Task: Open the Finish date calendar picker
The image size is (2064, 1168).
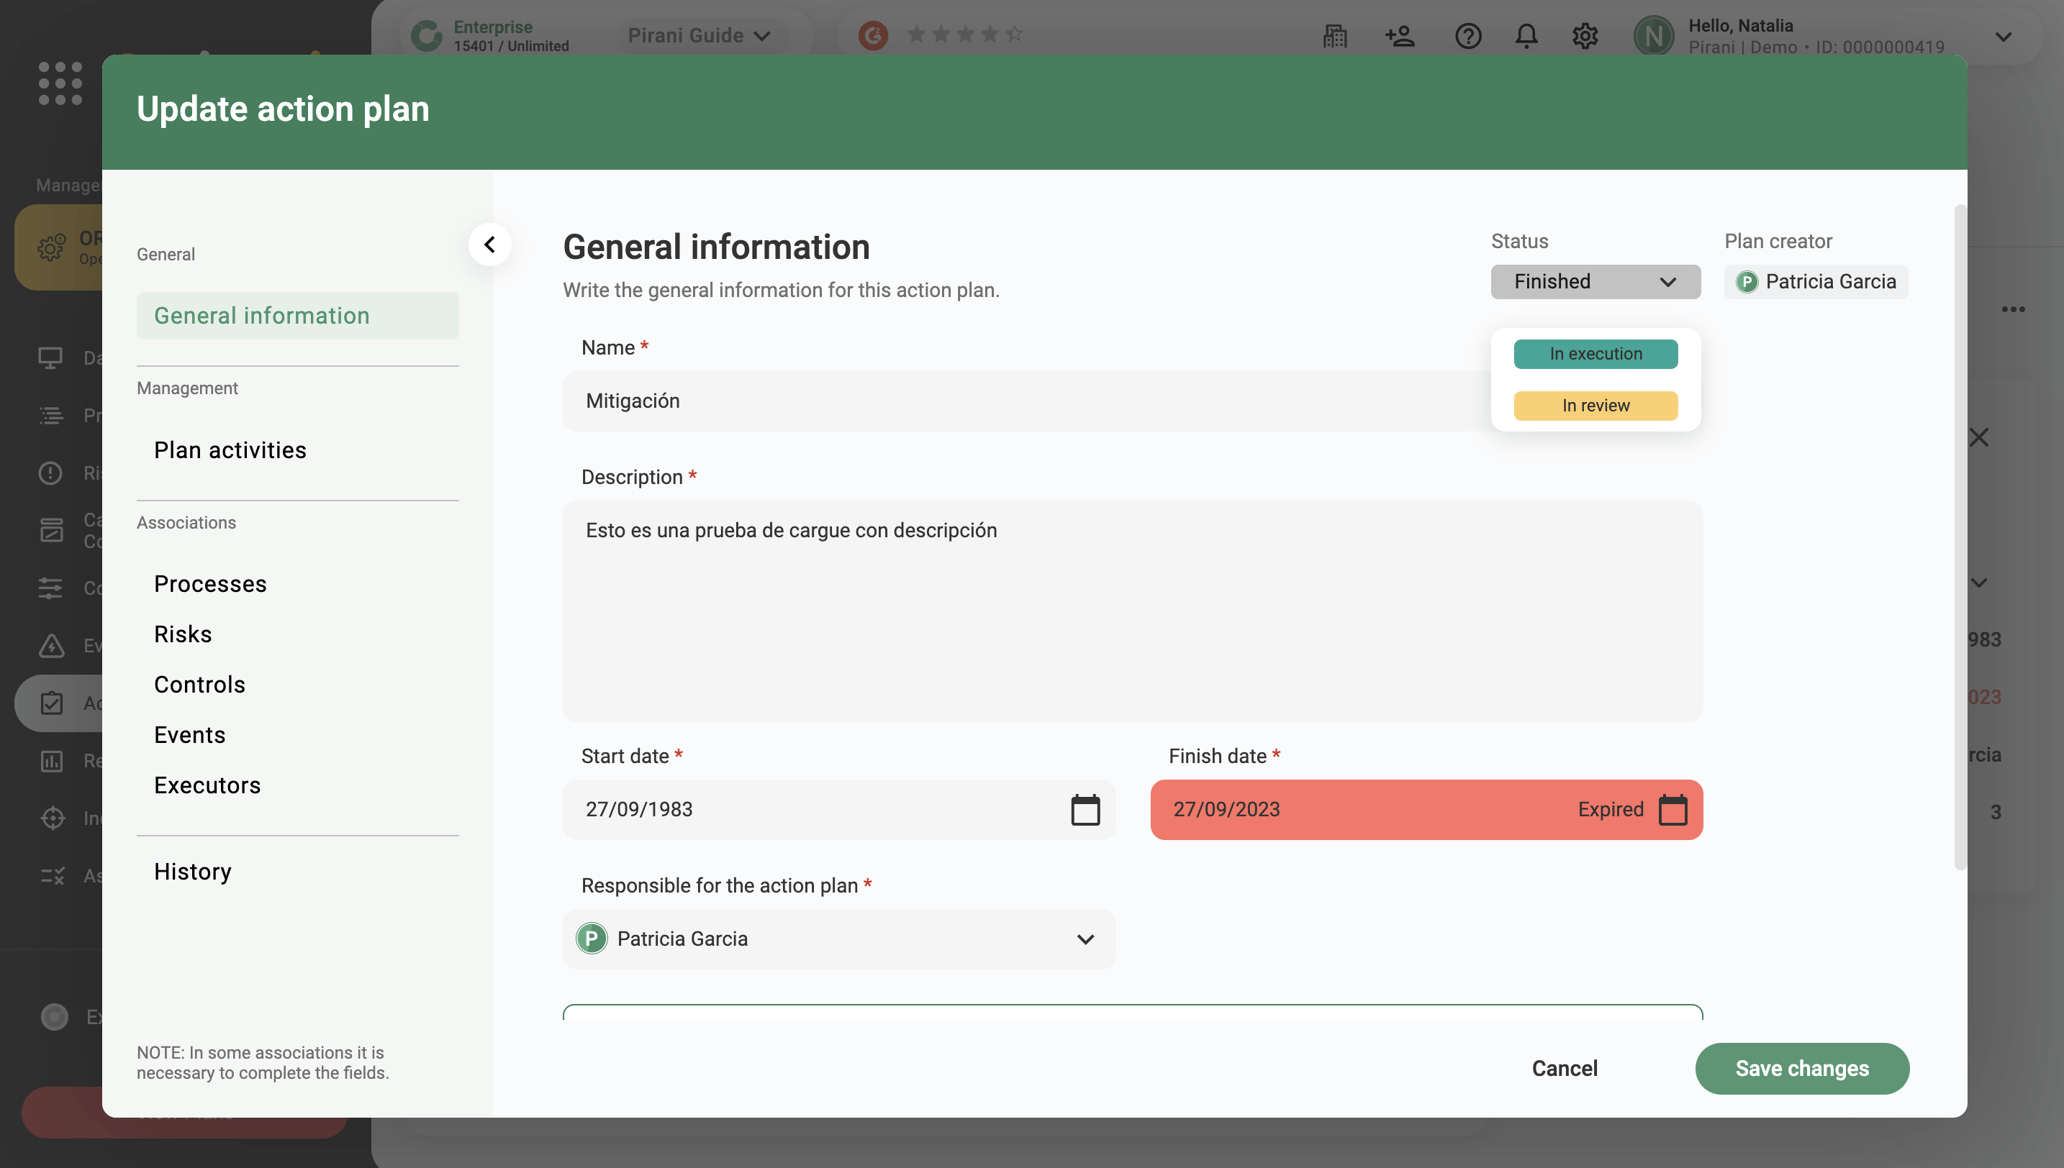Action: [x=1675, y=810]
